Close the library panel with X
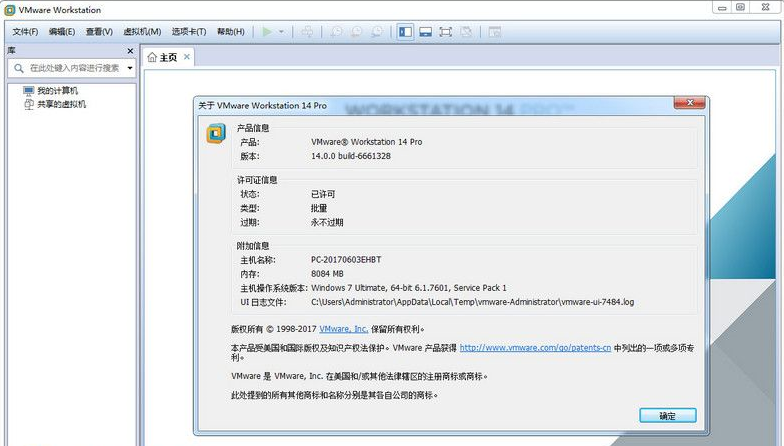Viewport: 784px width, 446px height. 130,50
